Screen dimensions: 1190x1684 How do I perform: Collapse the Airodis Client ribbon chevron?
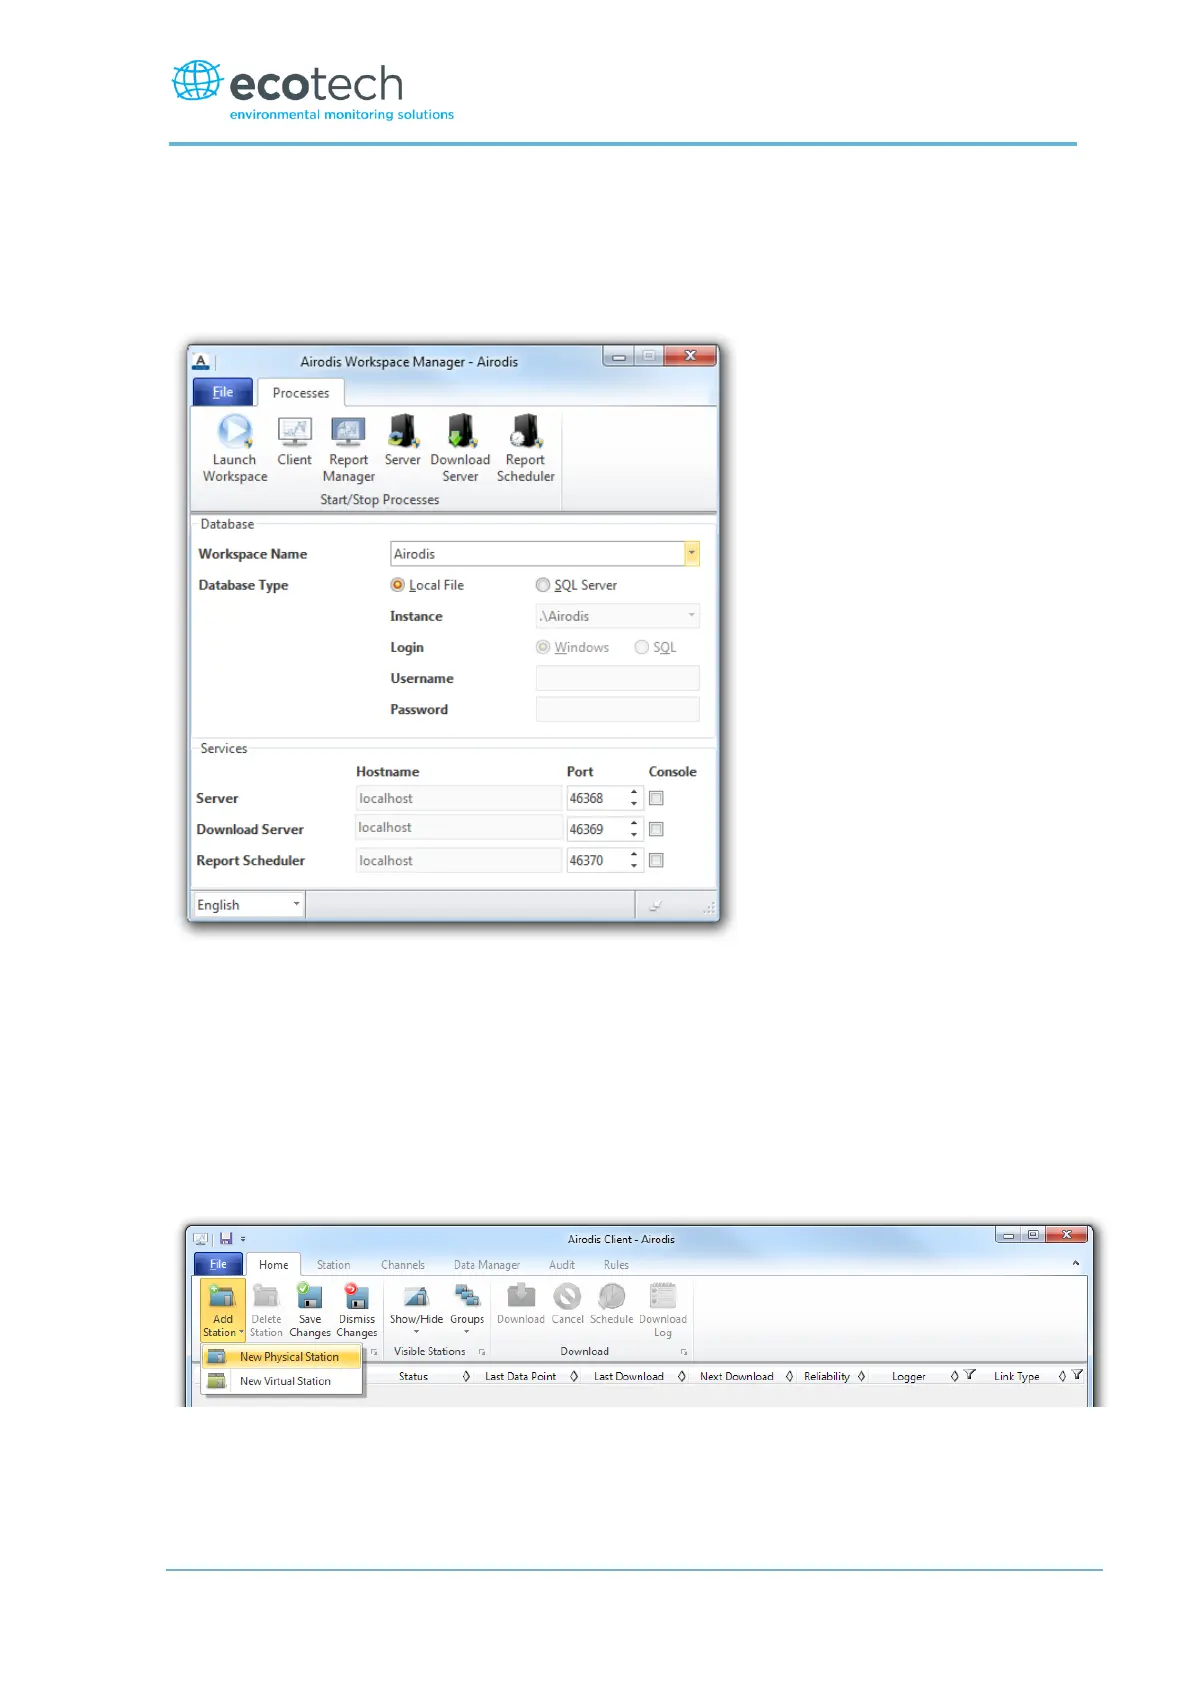1076,1263
